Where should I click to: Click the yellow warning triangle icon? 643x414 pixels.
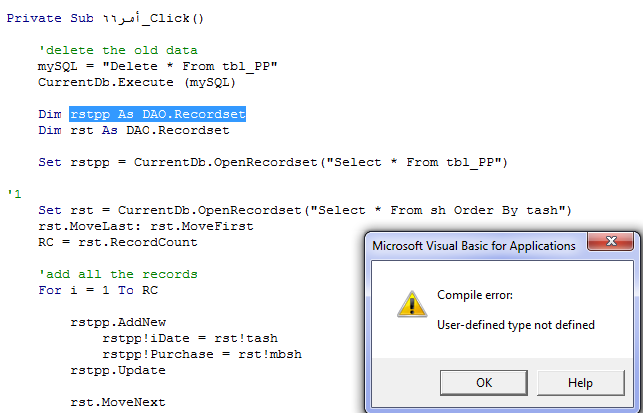(x=412, y=304)
